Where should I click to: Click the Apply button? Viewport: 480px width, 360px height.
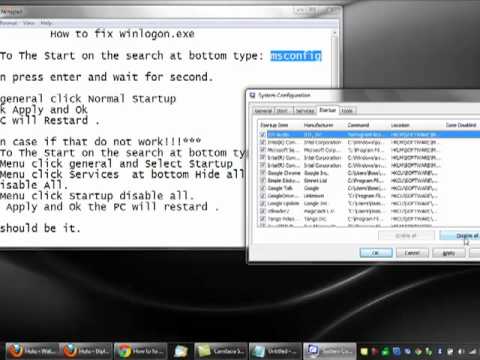(x=448, y=253)
